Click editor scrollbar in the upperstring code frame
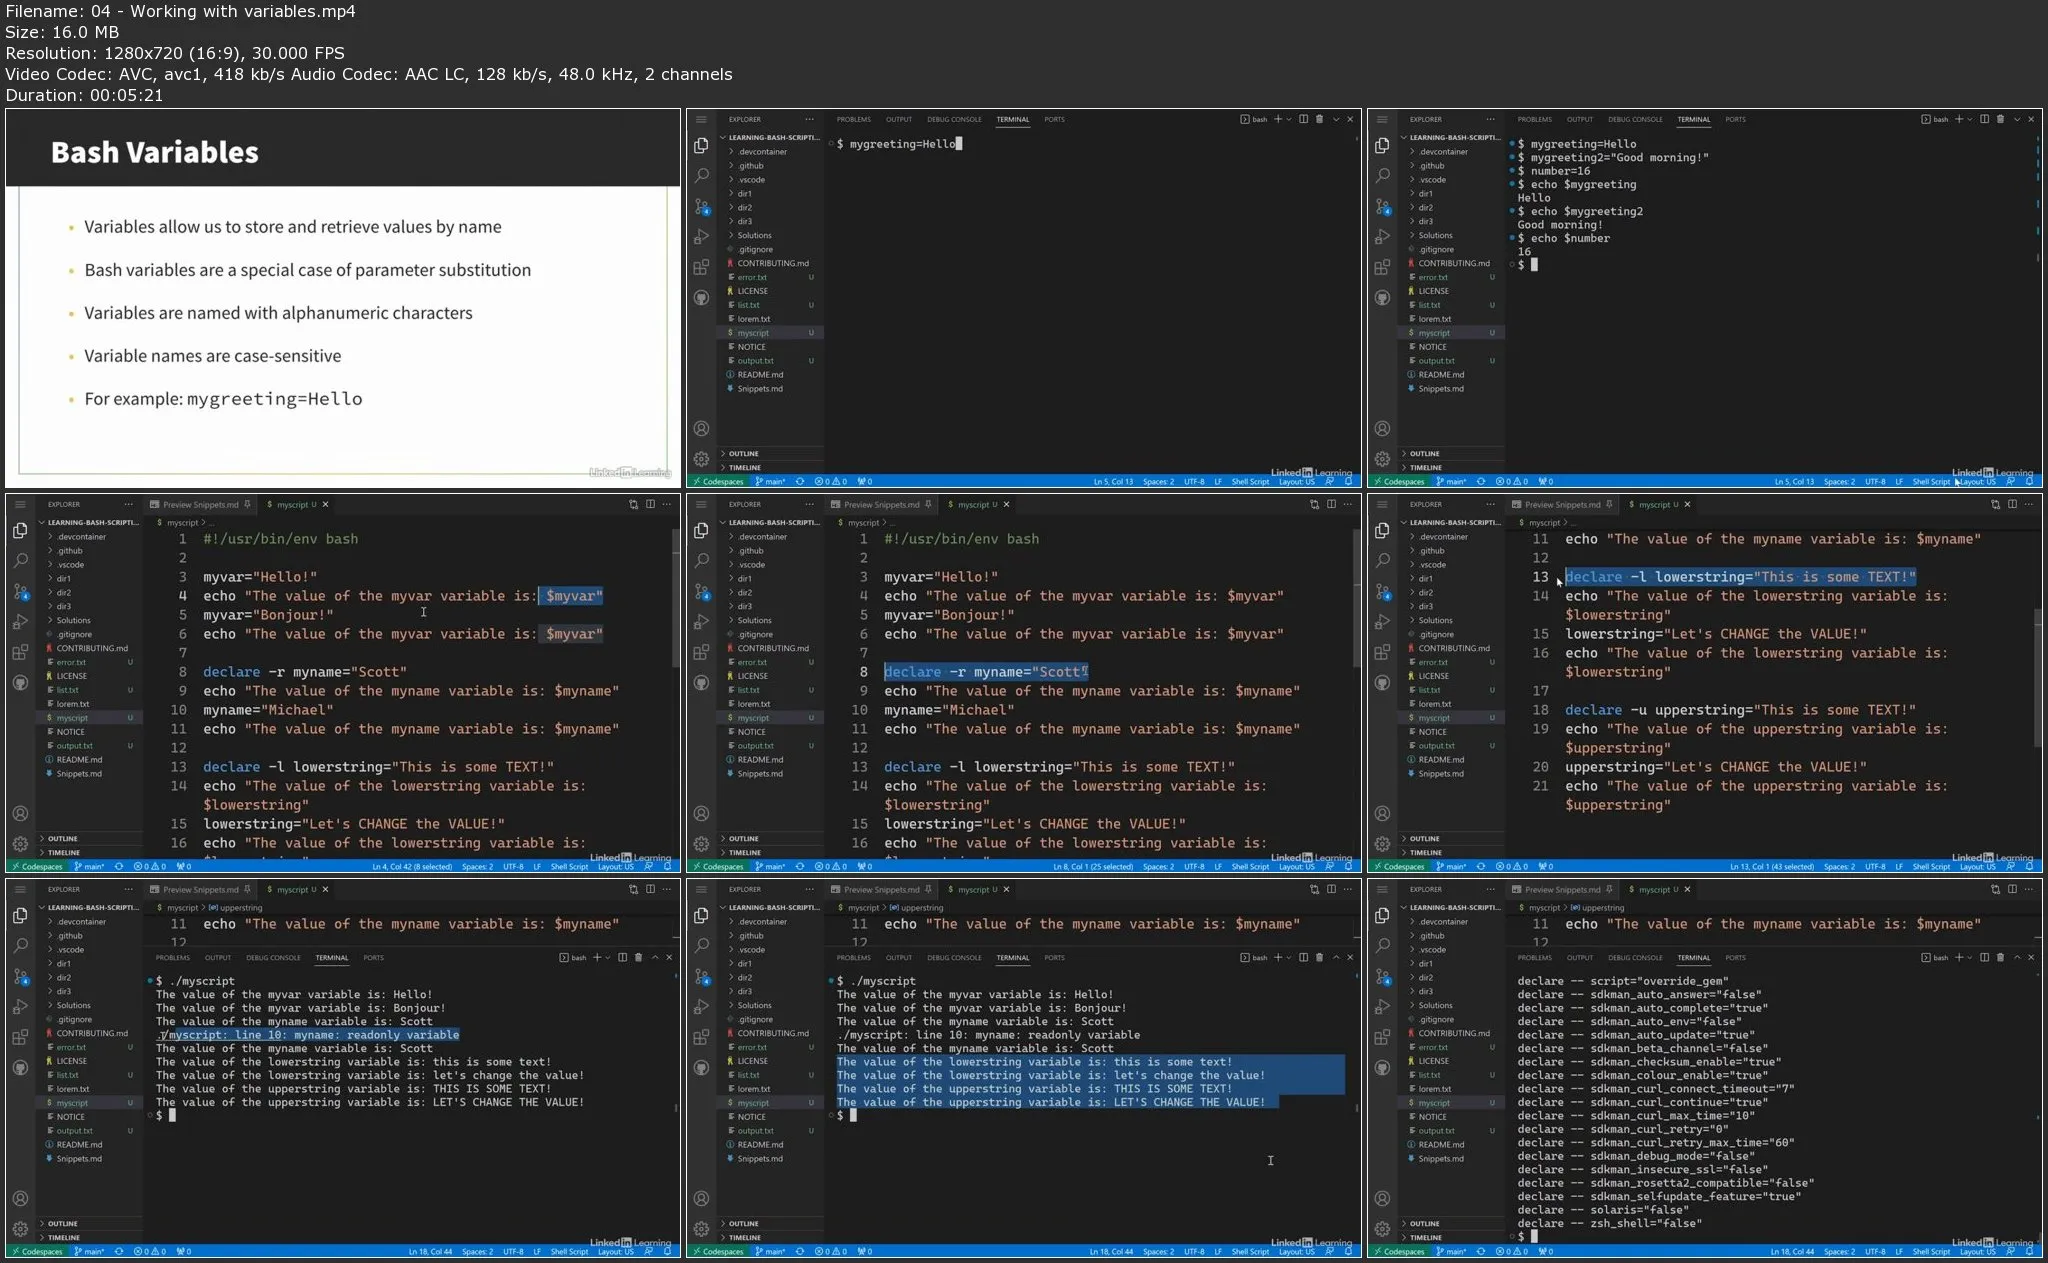Viewport: 2048px width, 1263px height. 2037,676
